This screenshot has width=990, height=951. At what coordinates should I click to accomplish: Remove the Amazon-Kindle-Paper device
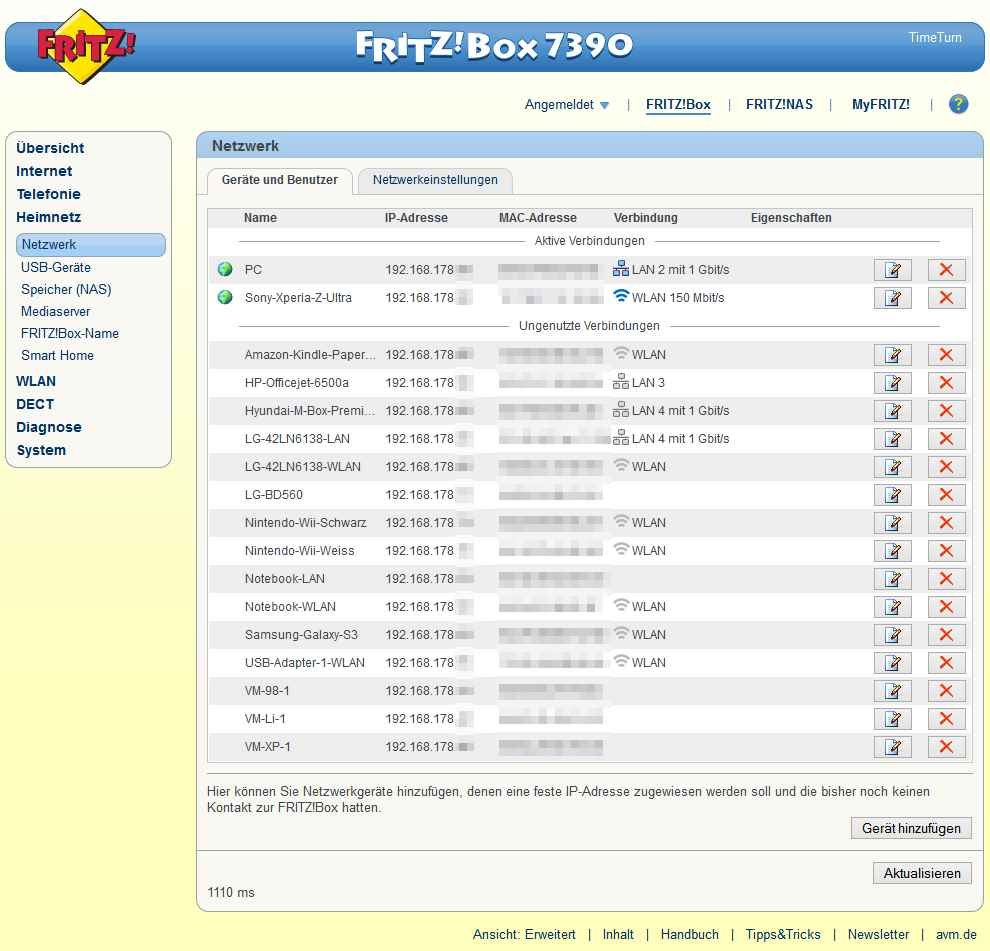(x=946, y=354)
